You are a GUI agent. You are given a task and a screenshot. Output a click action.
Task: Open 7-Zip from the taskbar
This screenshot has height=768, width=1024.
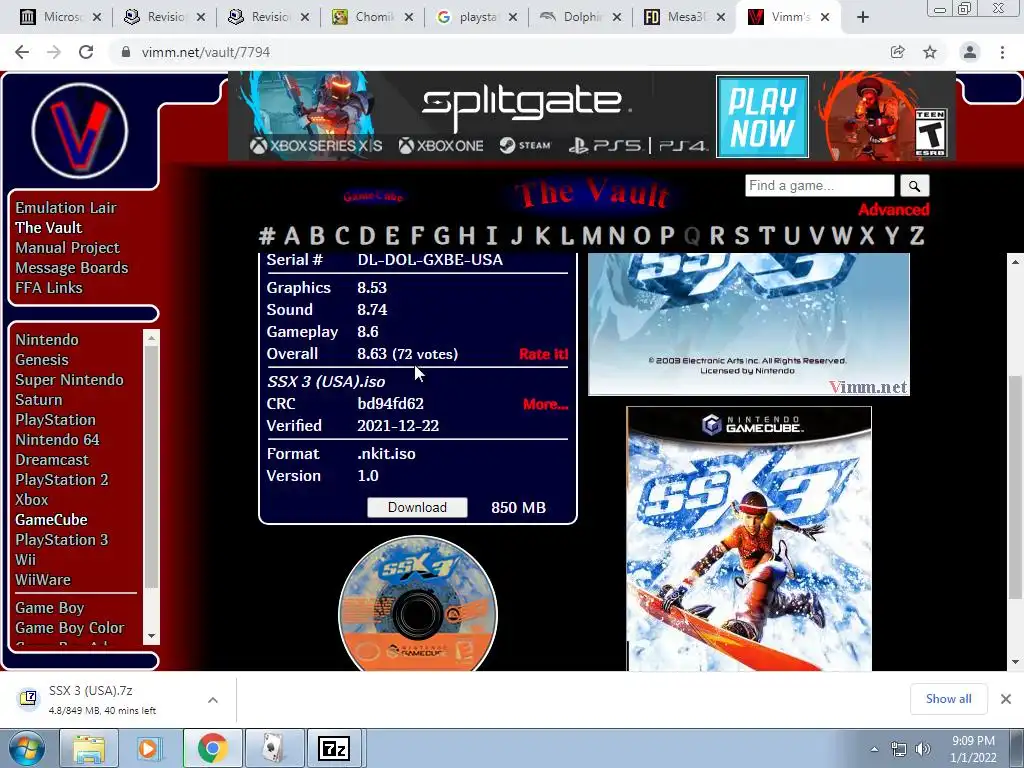point(334,748)
